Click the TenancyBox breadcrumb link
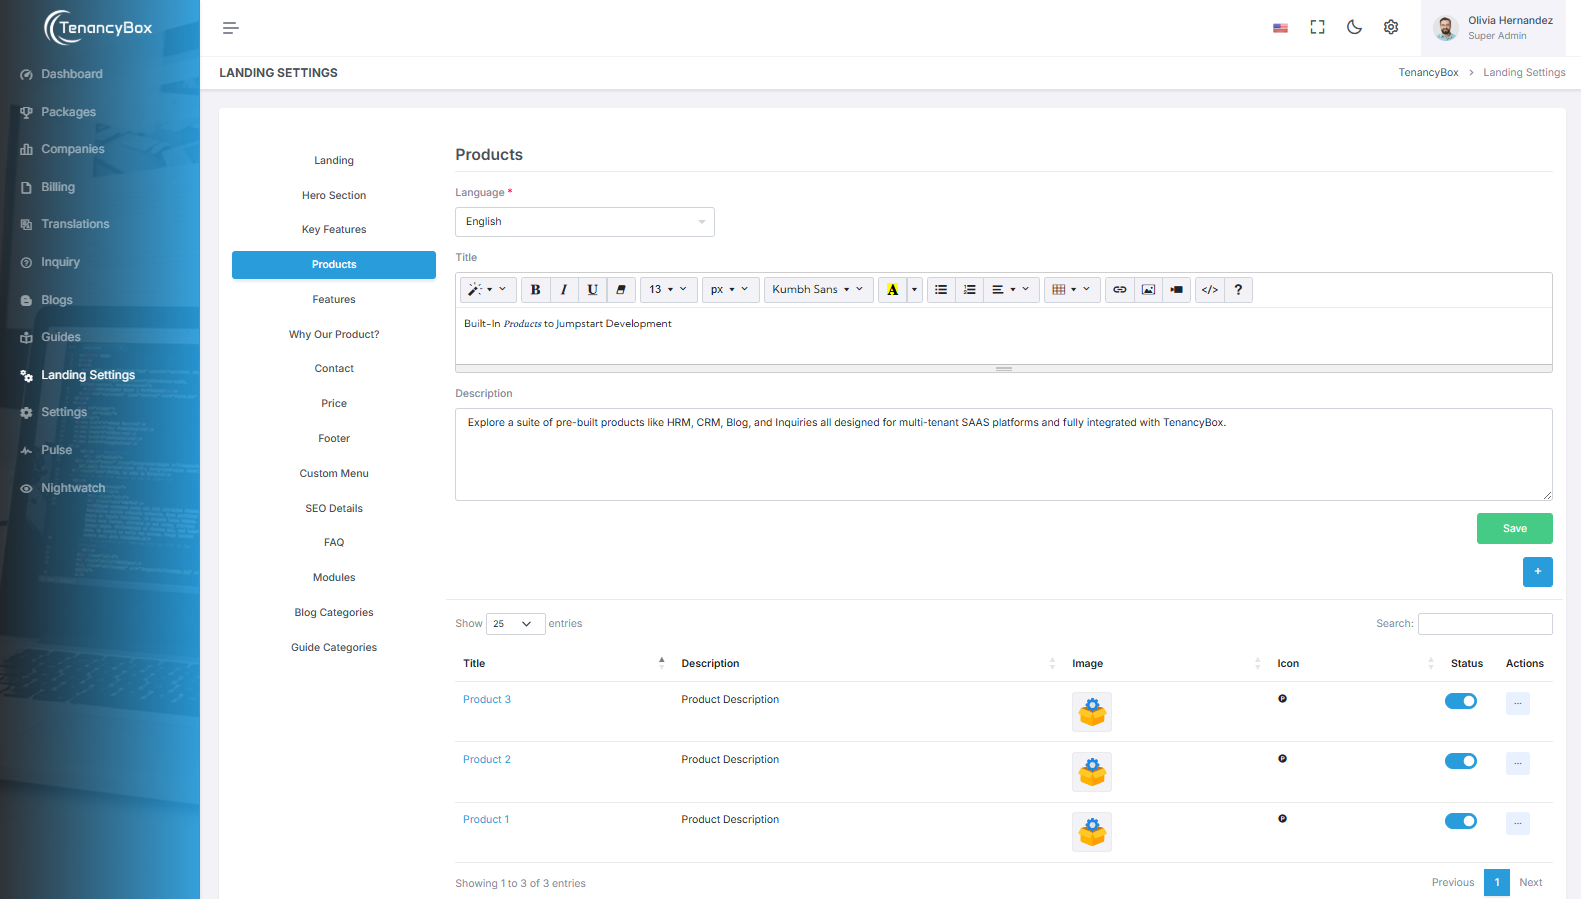The width and height of the screenshot is (1581, 899). click(x=1428, y=73)
